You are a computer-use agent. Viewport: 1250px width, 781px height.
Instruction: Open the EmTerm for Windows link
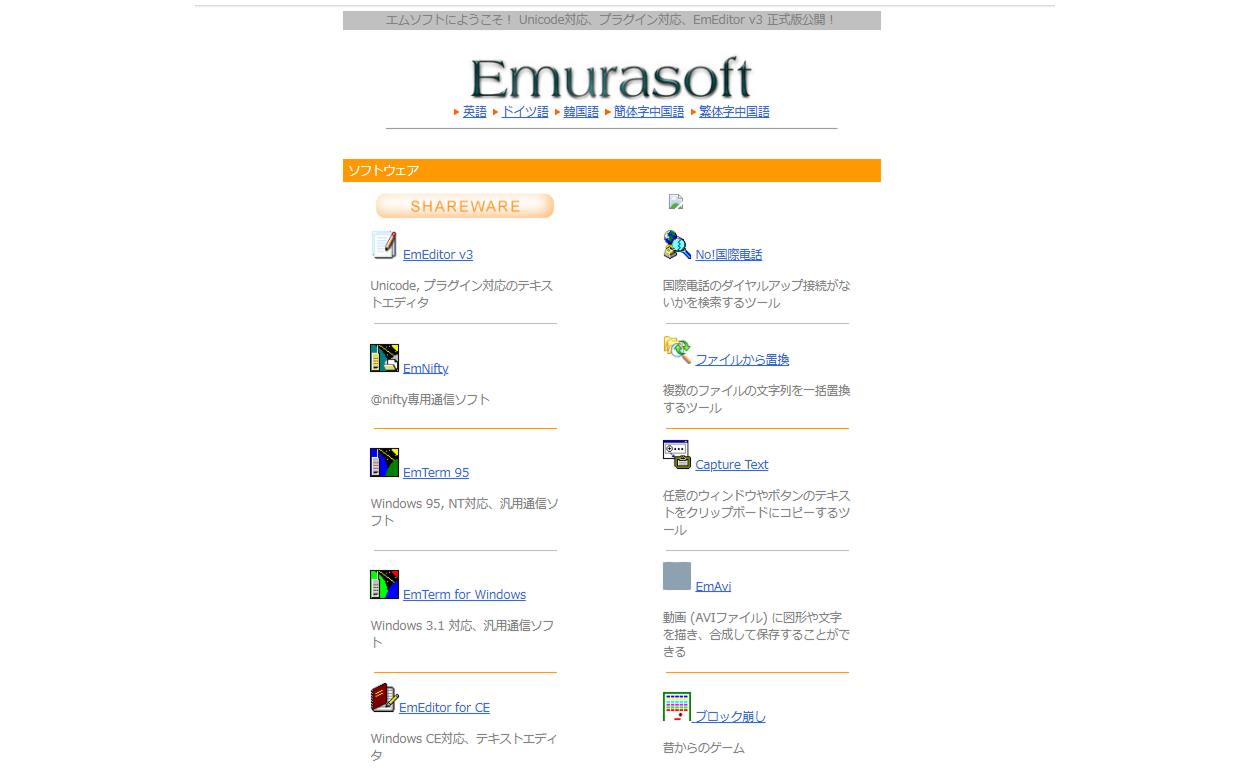click(464, 595)
